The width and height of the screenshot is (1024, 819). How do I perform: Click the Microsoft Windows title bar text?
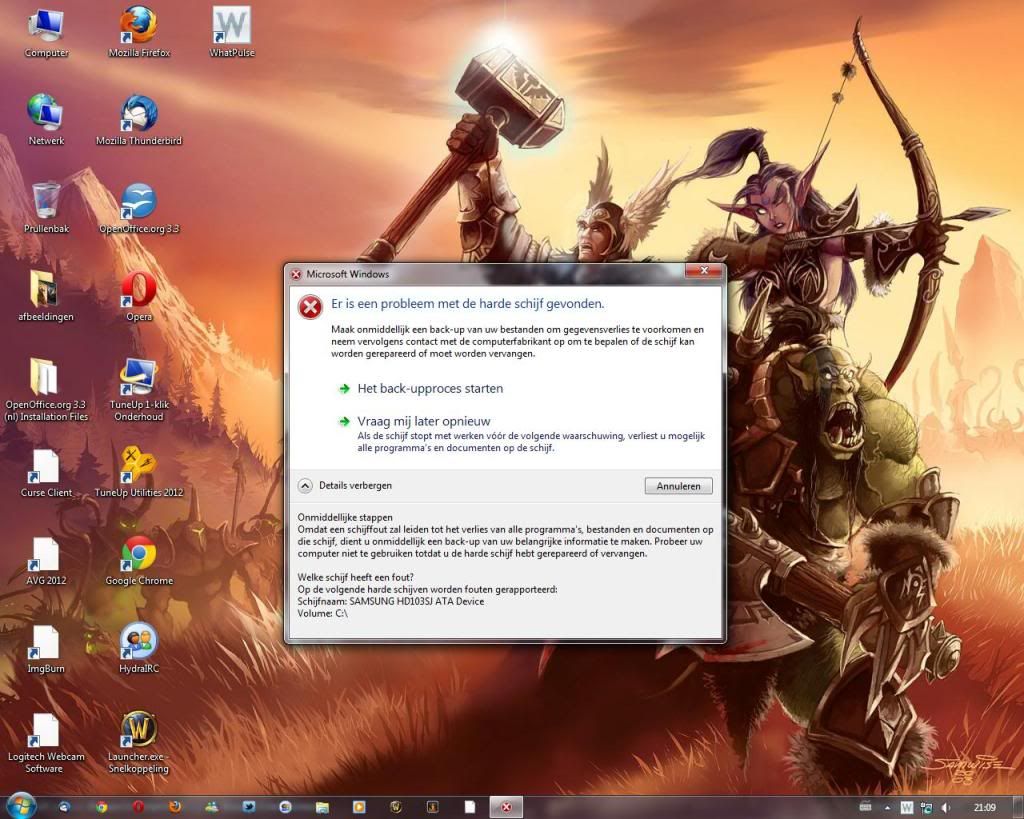pyautogui.click(x=347, y=274)
